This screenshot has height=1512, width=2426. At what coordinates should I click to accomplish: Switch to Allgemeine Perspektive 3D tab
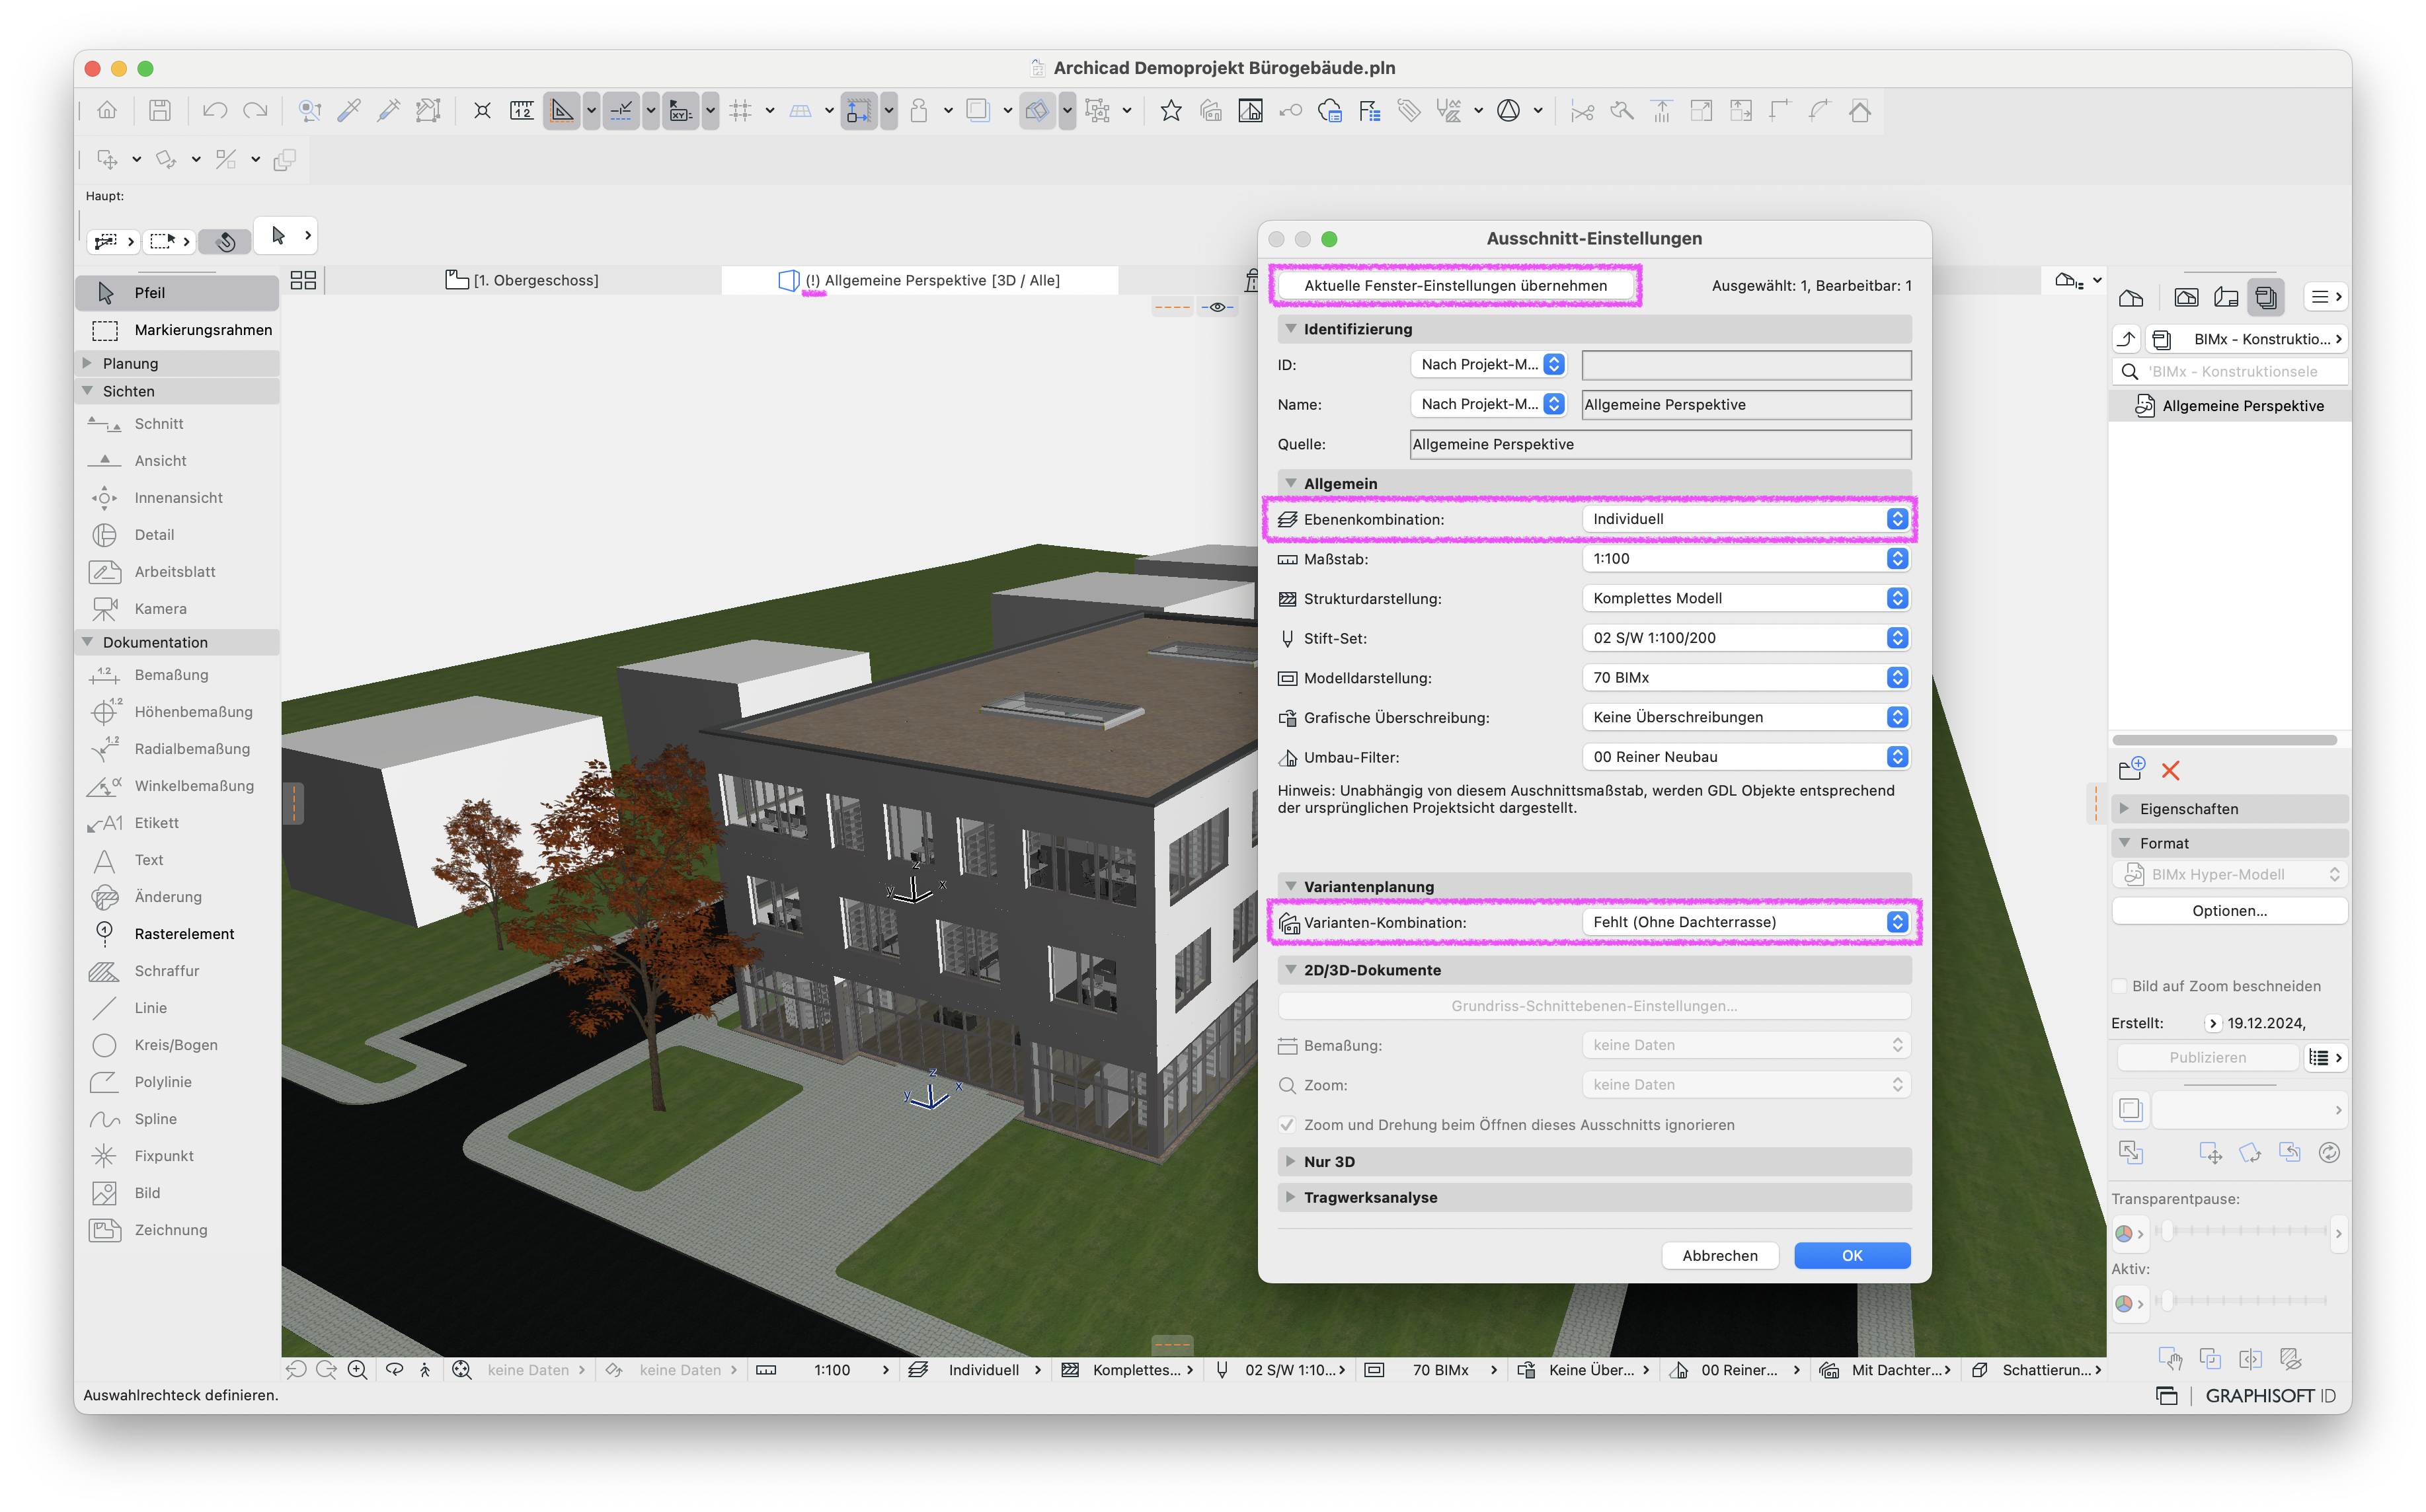(x=919, y=280)
